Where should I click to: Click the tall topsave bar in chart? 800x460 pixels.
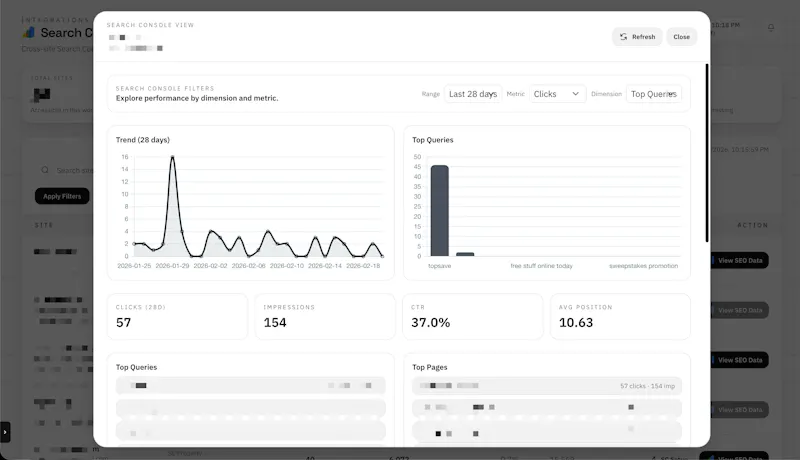pos(440,211)
